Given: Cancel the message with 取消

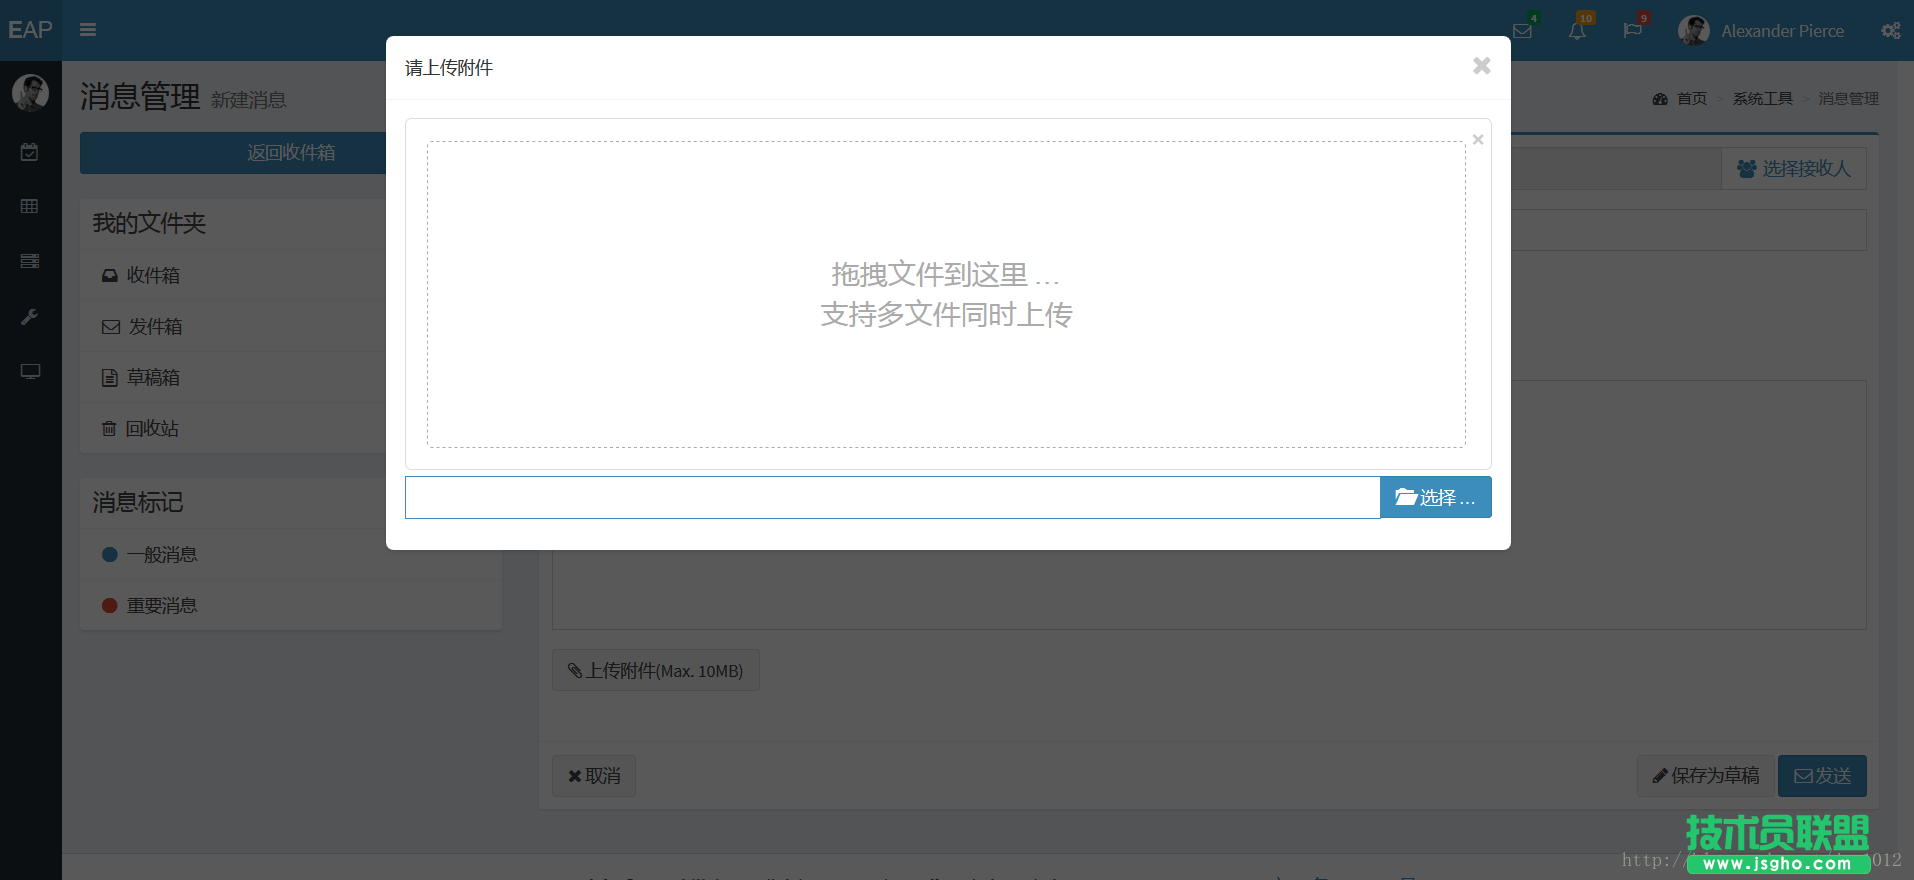Looking at the screenshot, I should 594,776.
